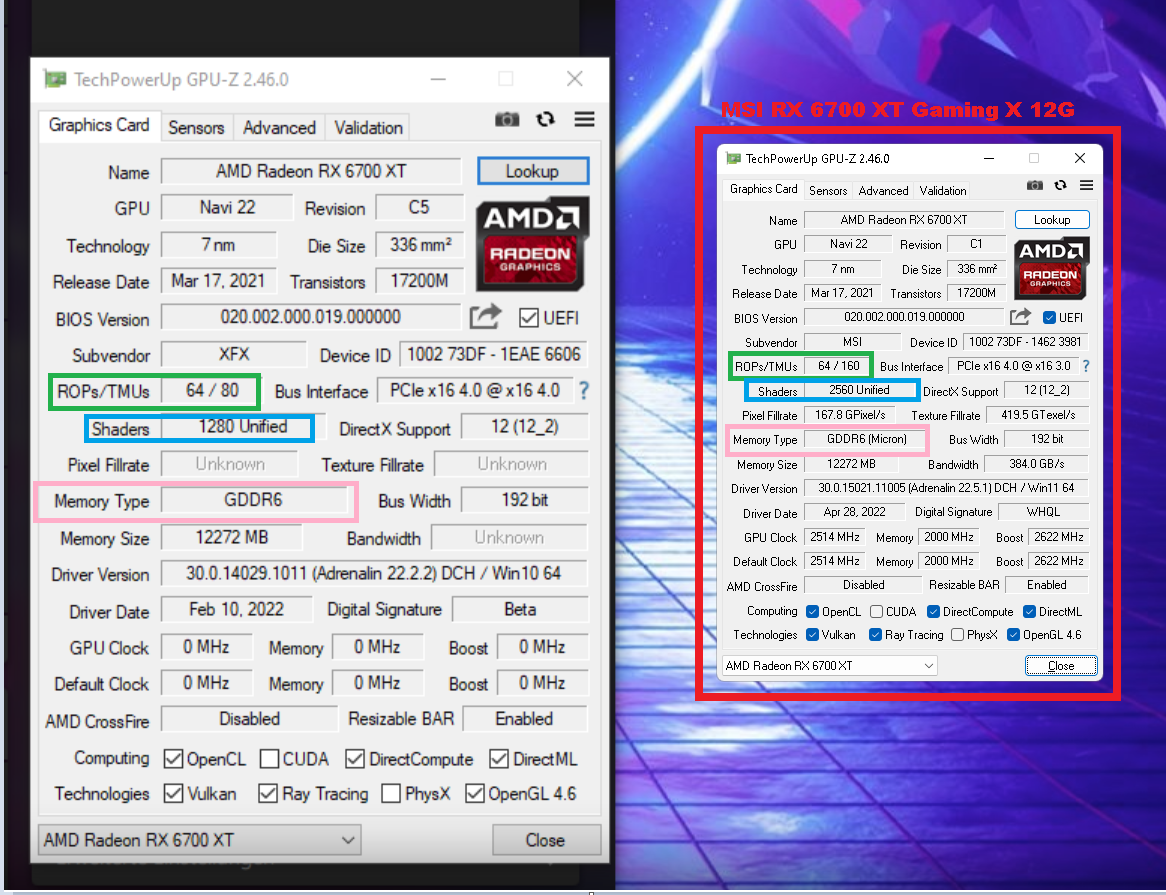Select Graphics Card tab in right GPU-Z
The width and height of the screenshot is (1166, 895).
[x=763, y=189]
